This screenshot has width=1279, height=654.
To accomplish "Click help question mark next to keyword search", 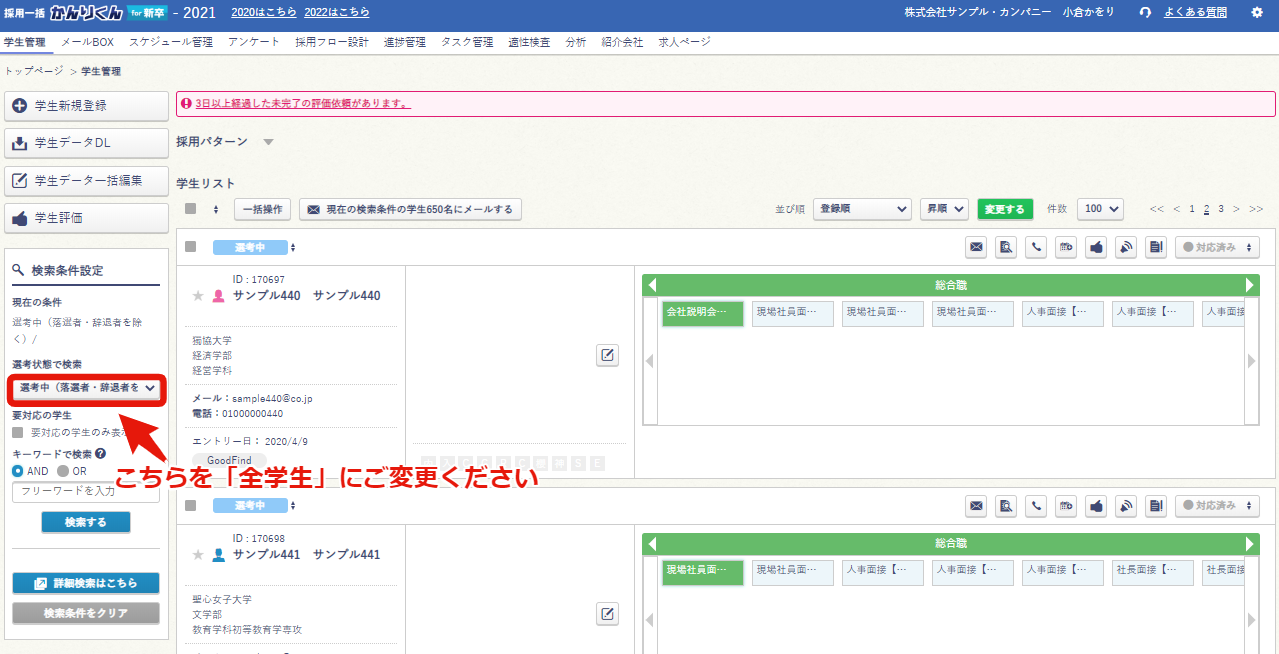I will coord(100,454).
